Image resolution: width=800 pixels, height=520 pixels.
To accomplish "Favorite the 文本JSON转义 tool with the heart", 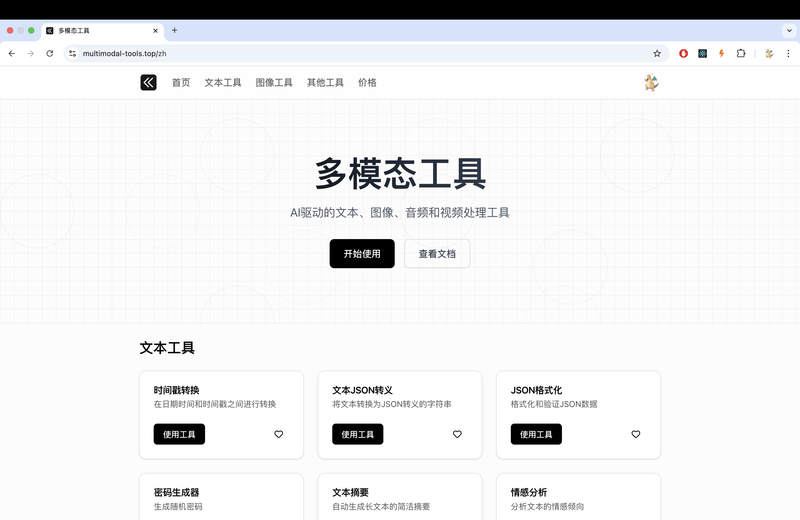I will [457, 434].
